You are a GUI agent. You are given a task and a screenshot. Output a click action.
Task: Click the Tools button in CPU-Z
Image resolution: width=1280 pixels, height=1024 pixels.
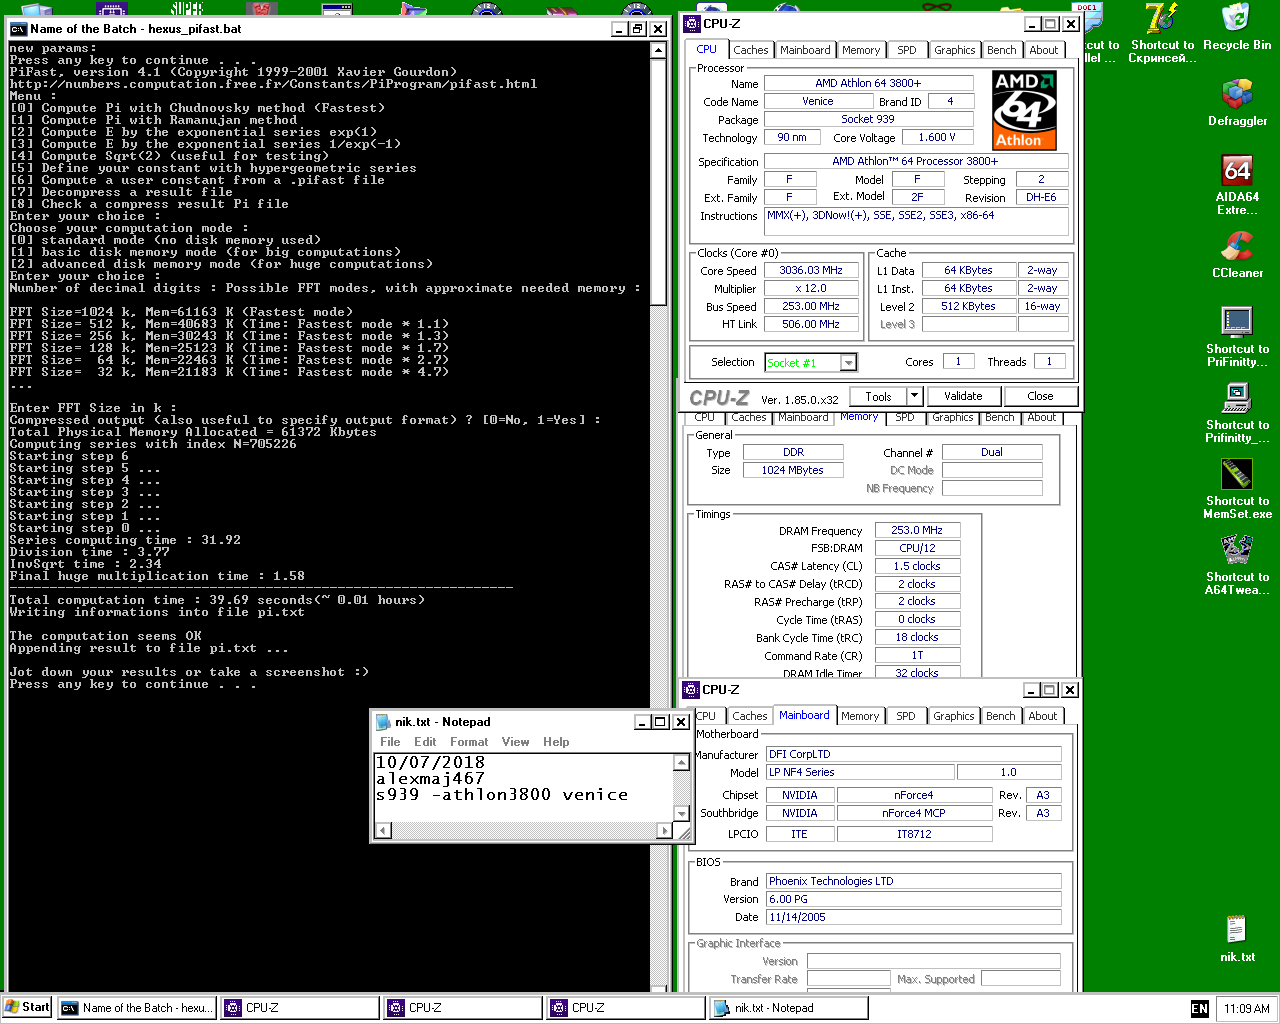[878, 396]
